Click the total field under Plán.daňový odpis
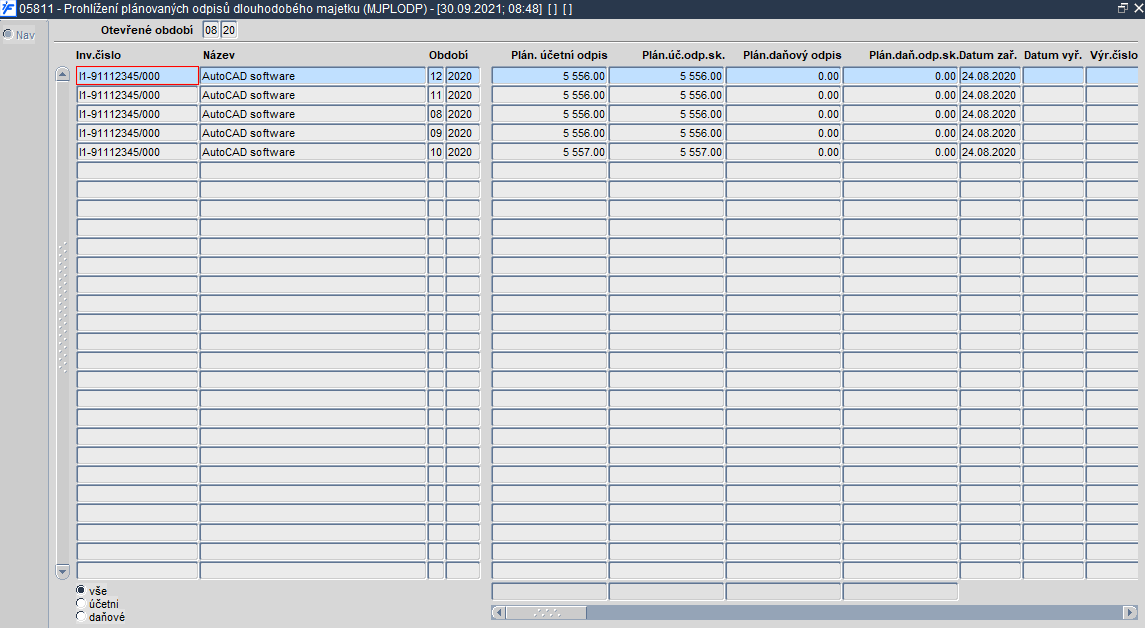1145x628 pixels. point(783,591)
